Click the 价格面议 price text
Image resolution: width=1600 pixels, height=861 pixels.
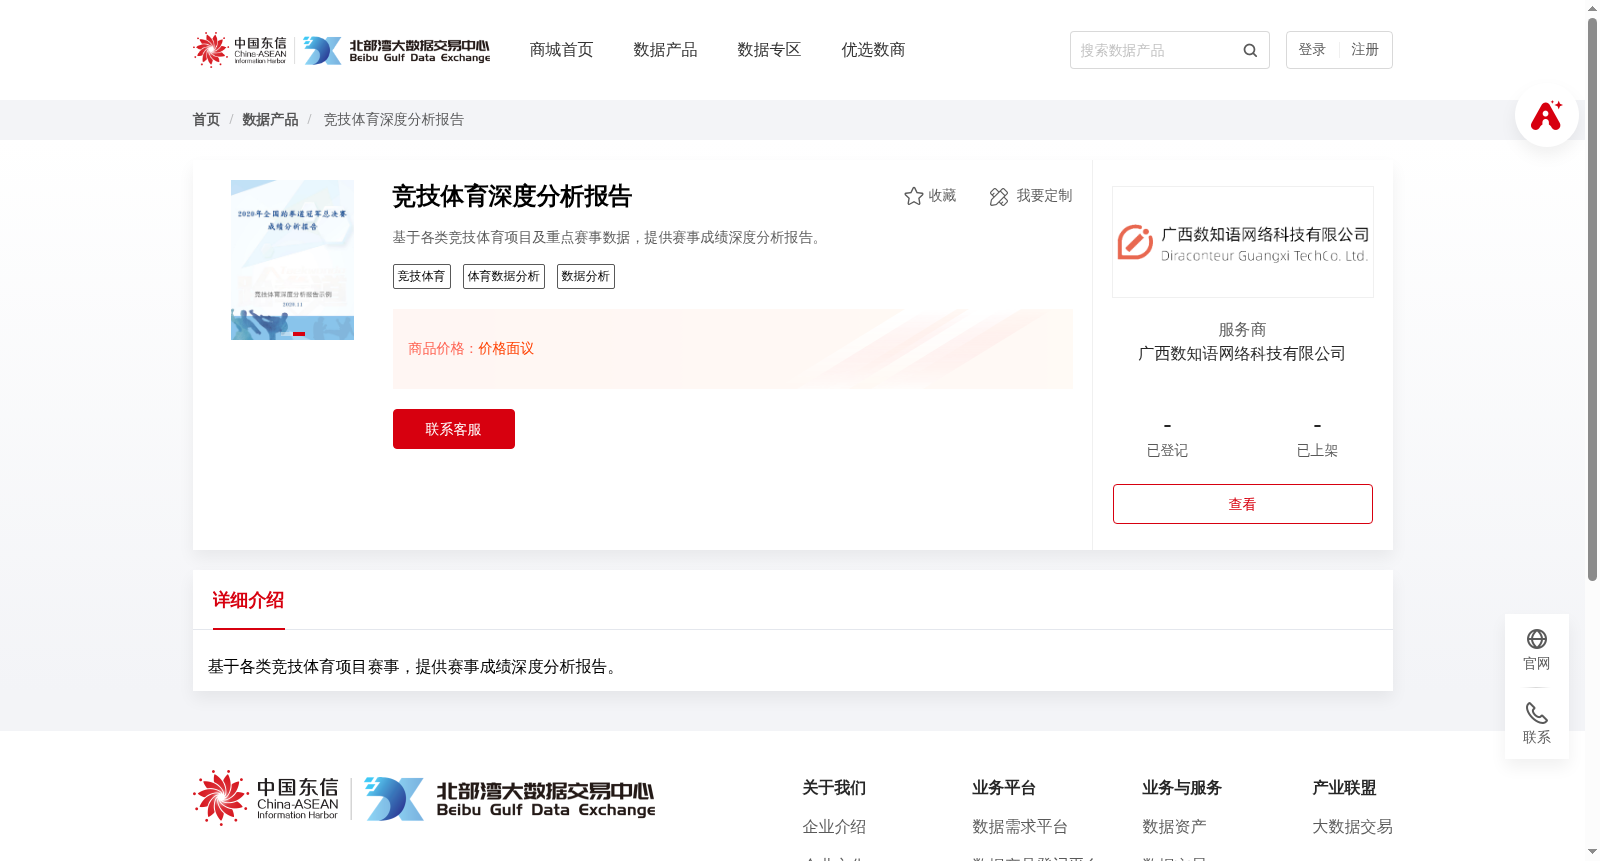tap(506, 349)
